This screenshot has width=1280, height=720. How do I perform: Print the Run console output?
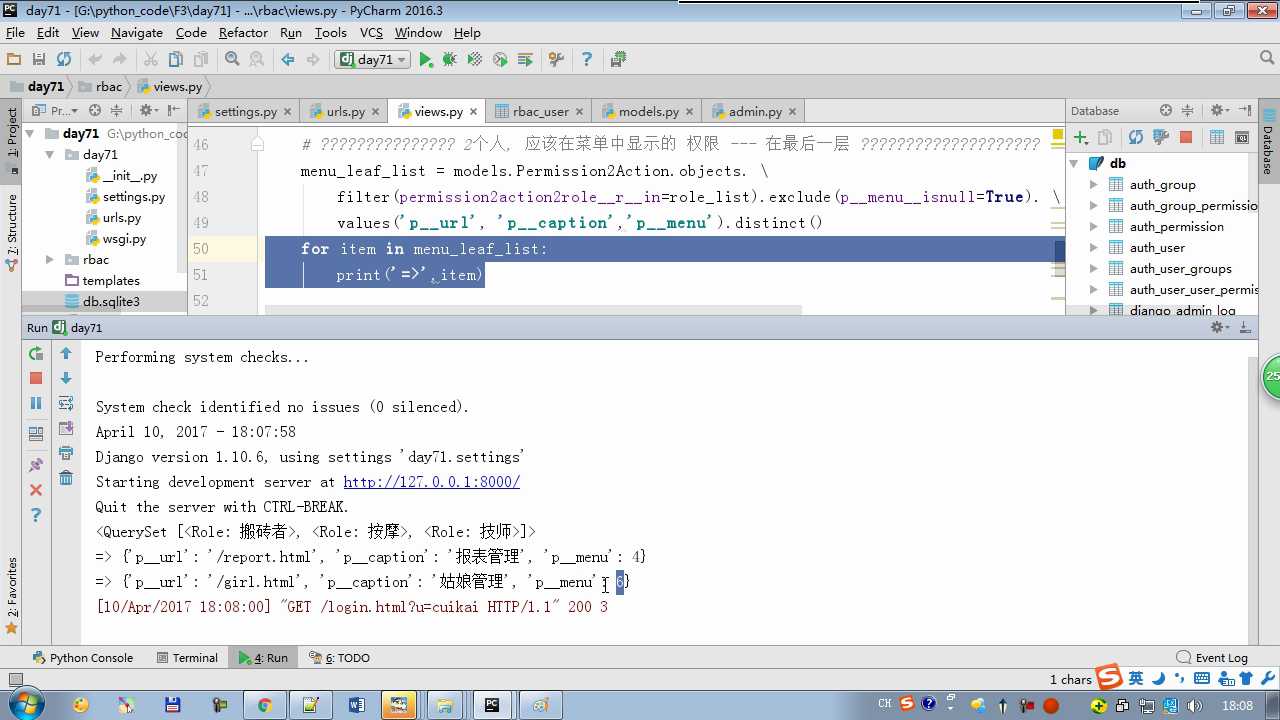tap(66, 453)
